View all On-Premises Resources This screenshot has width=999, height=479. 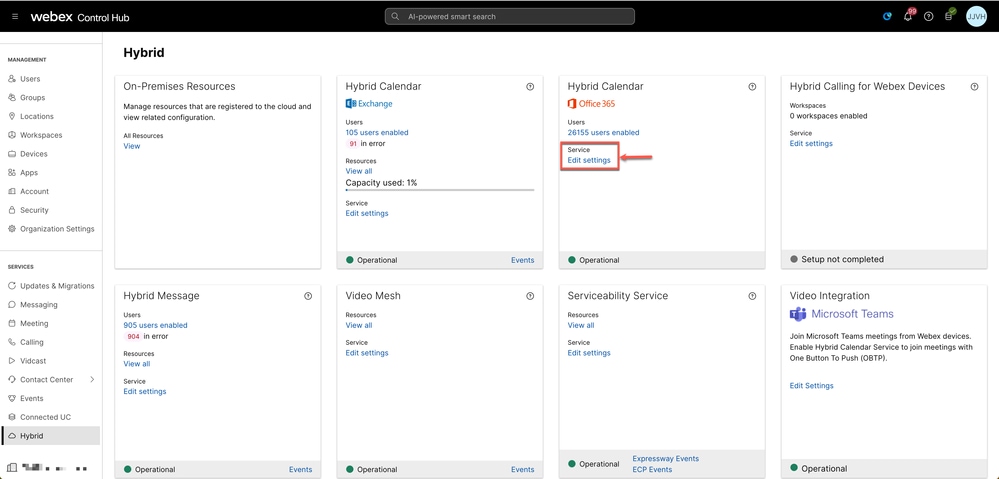132,146
